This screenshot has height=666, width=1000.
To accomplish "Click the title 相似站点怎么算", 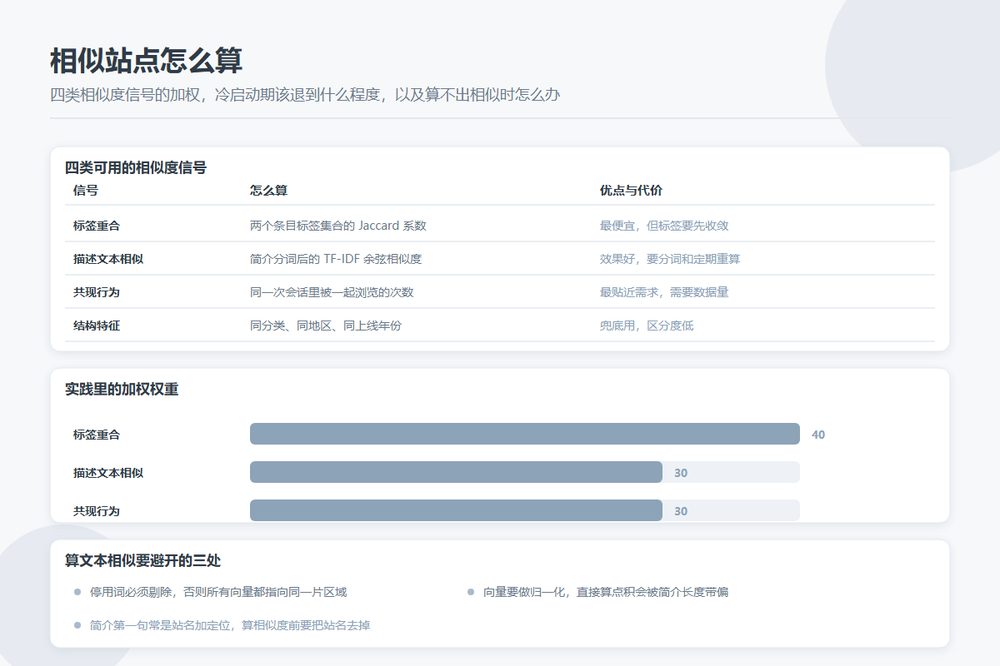I will coord(146,61).
